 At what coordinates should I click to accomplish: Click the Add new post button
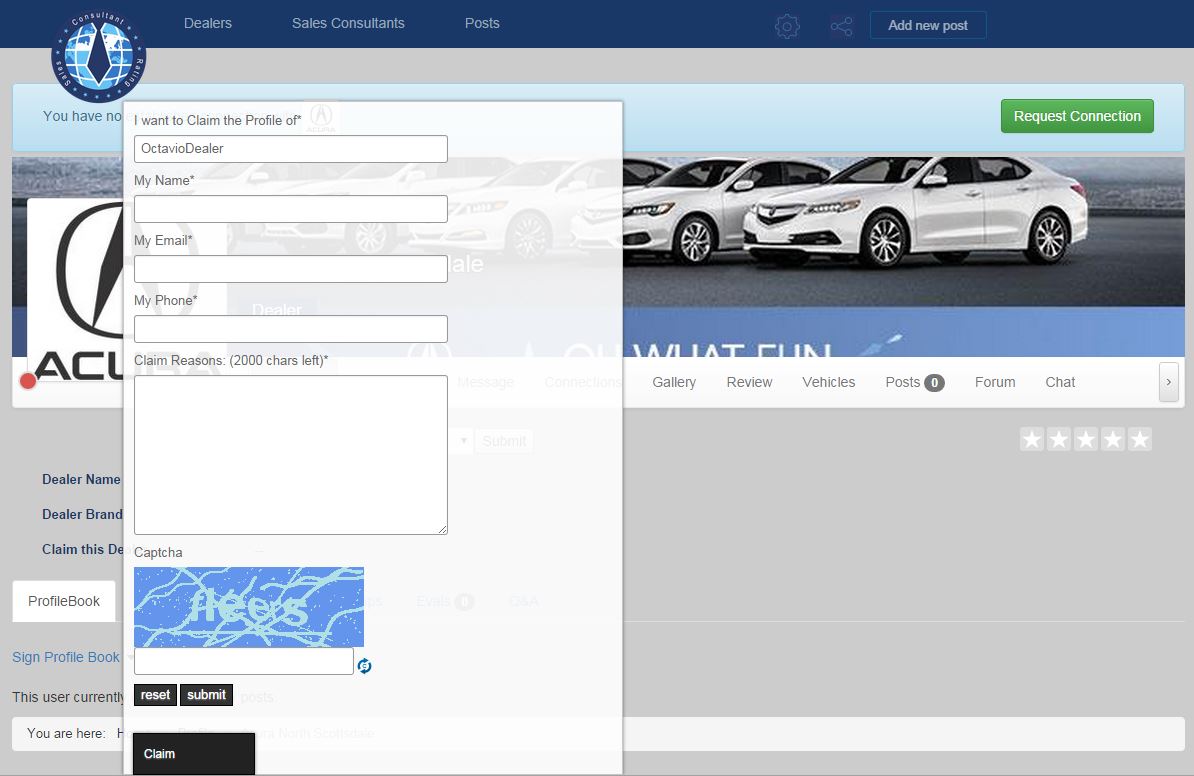pos(927,25)
